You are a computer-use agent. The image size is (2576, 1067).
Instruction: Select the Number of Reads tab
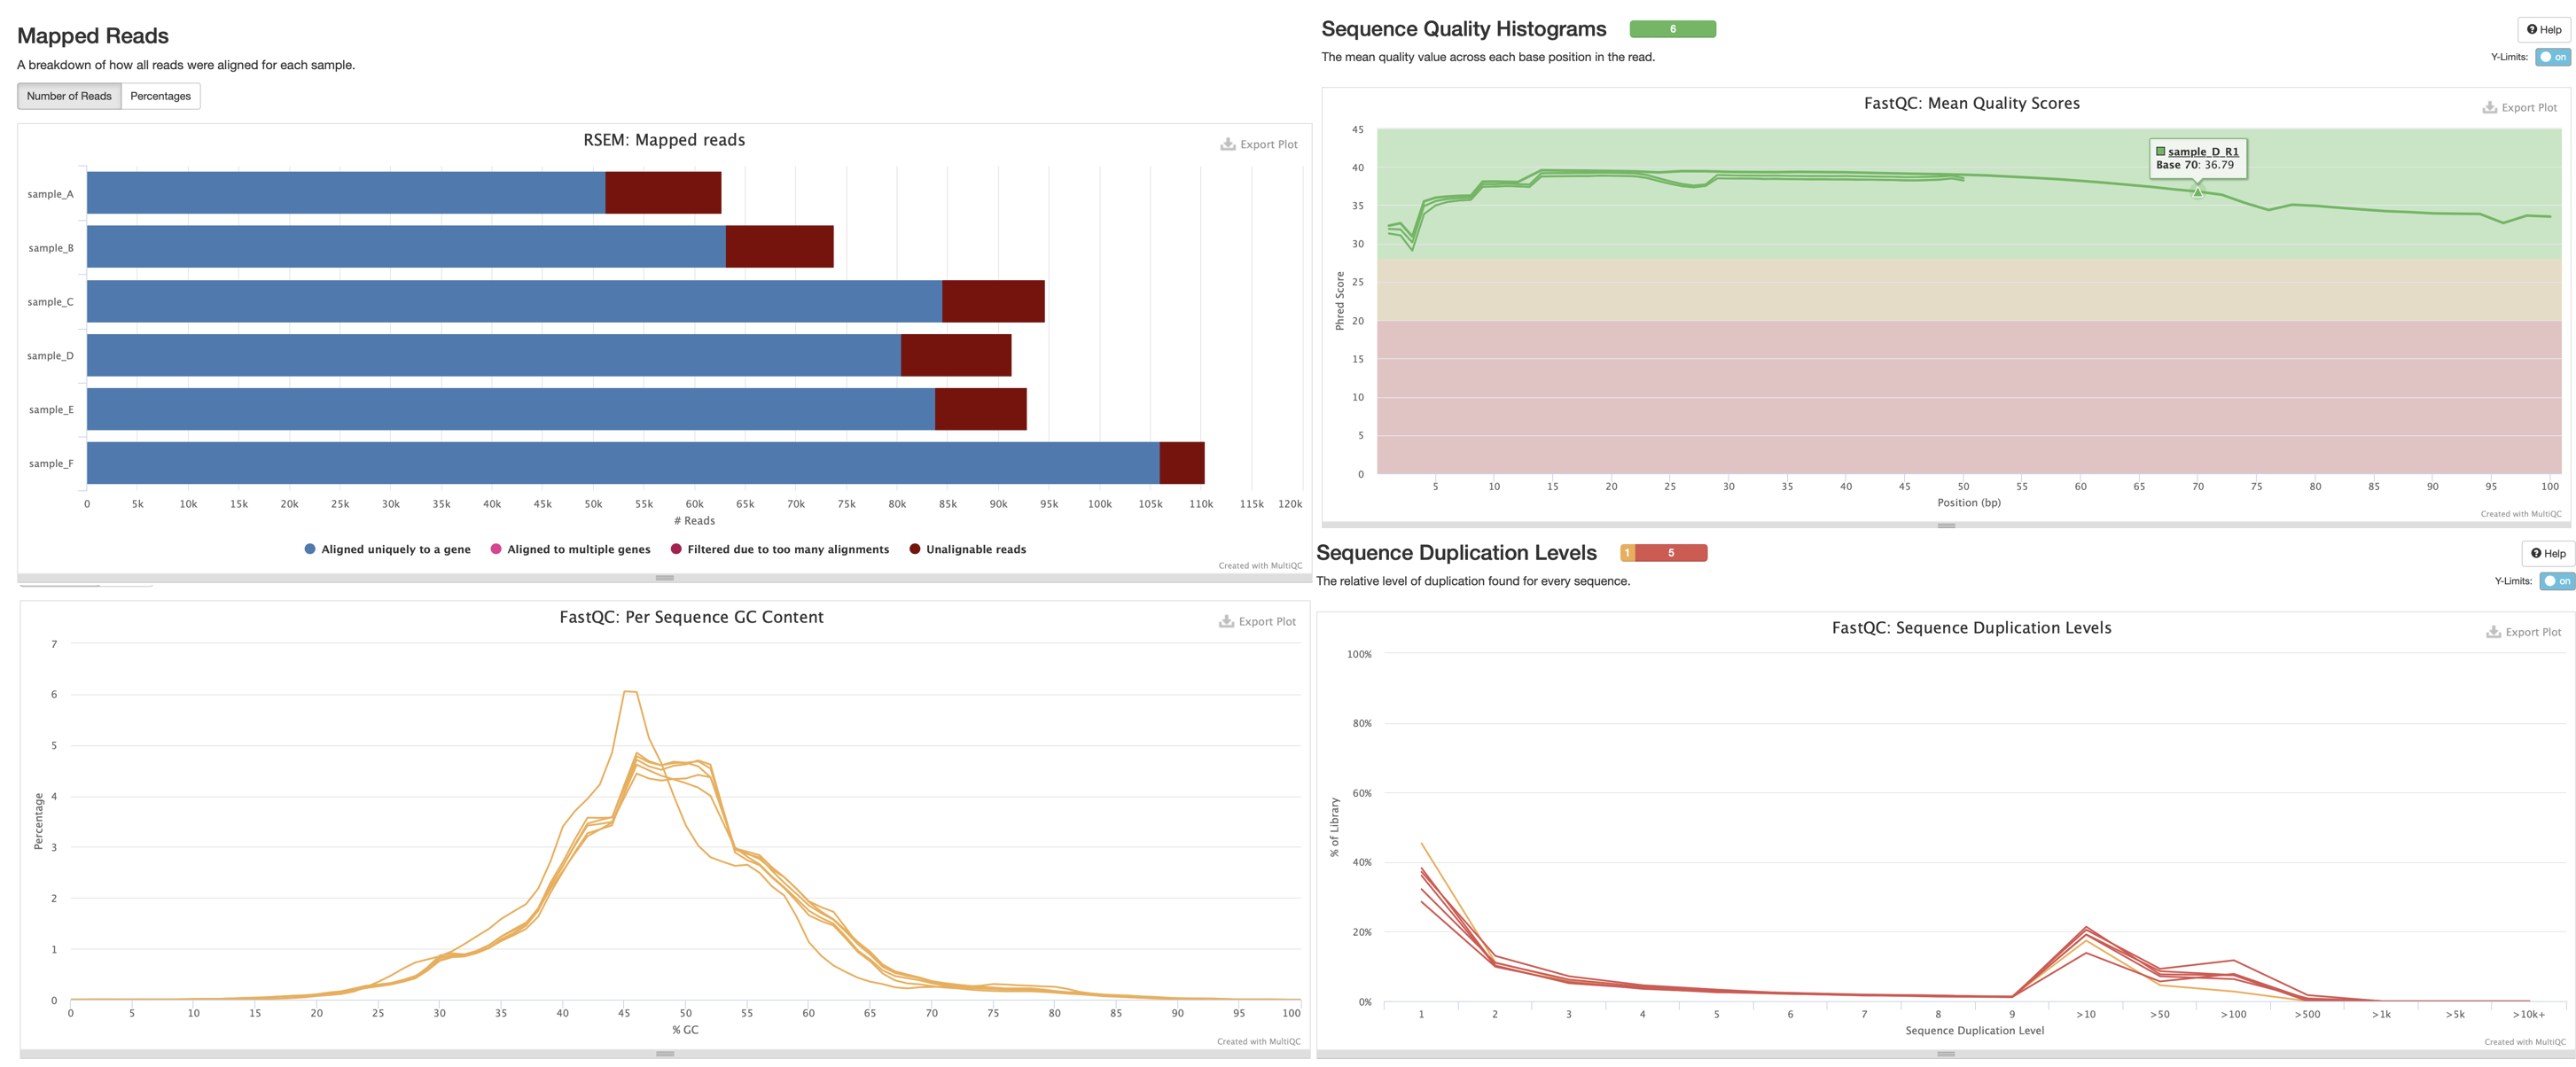[x=69, y=96]
